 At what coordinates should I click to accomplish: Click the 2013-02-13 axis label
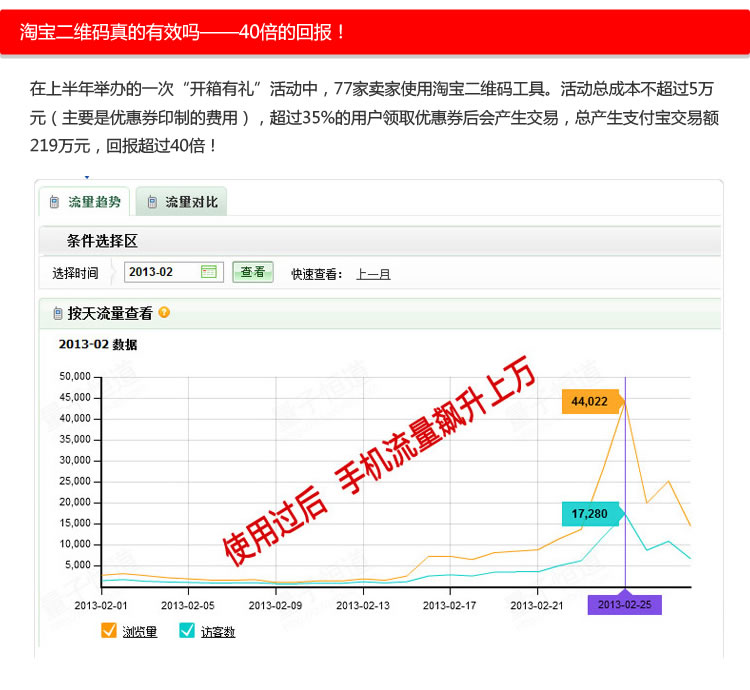[363, 605]
